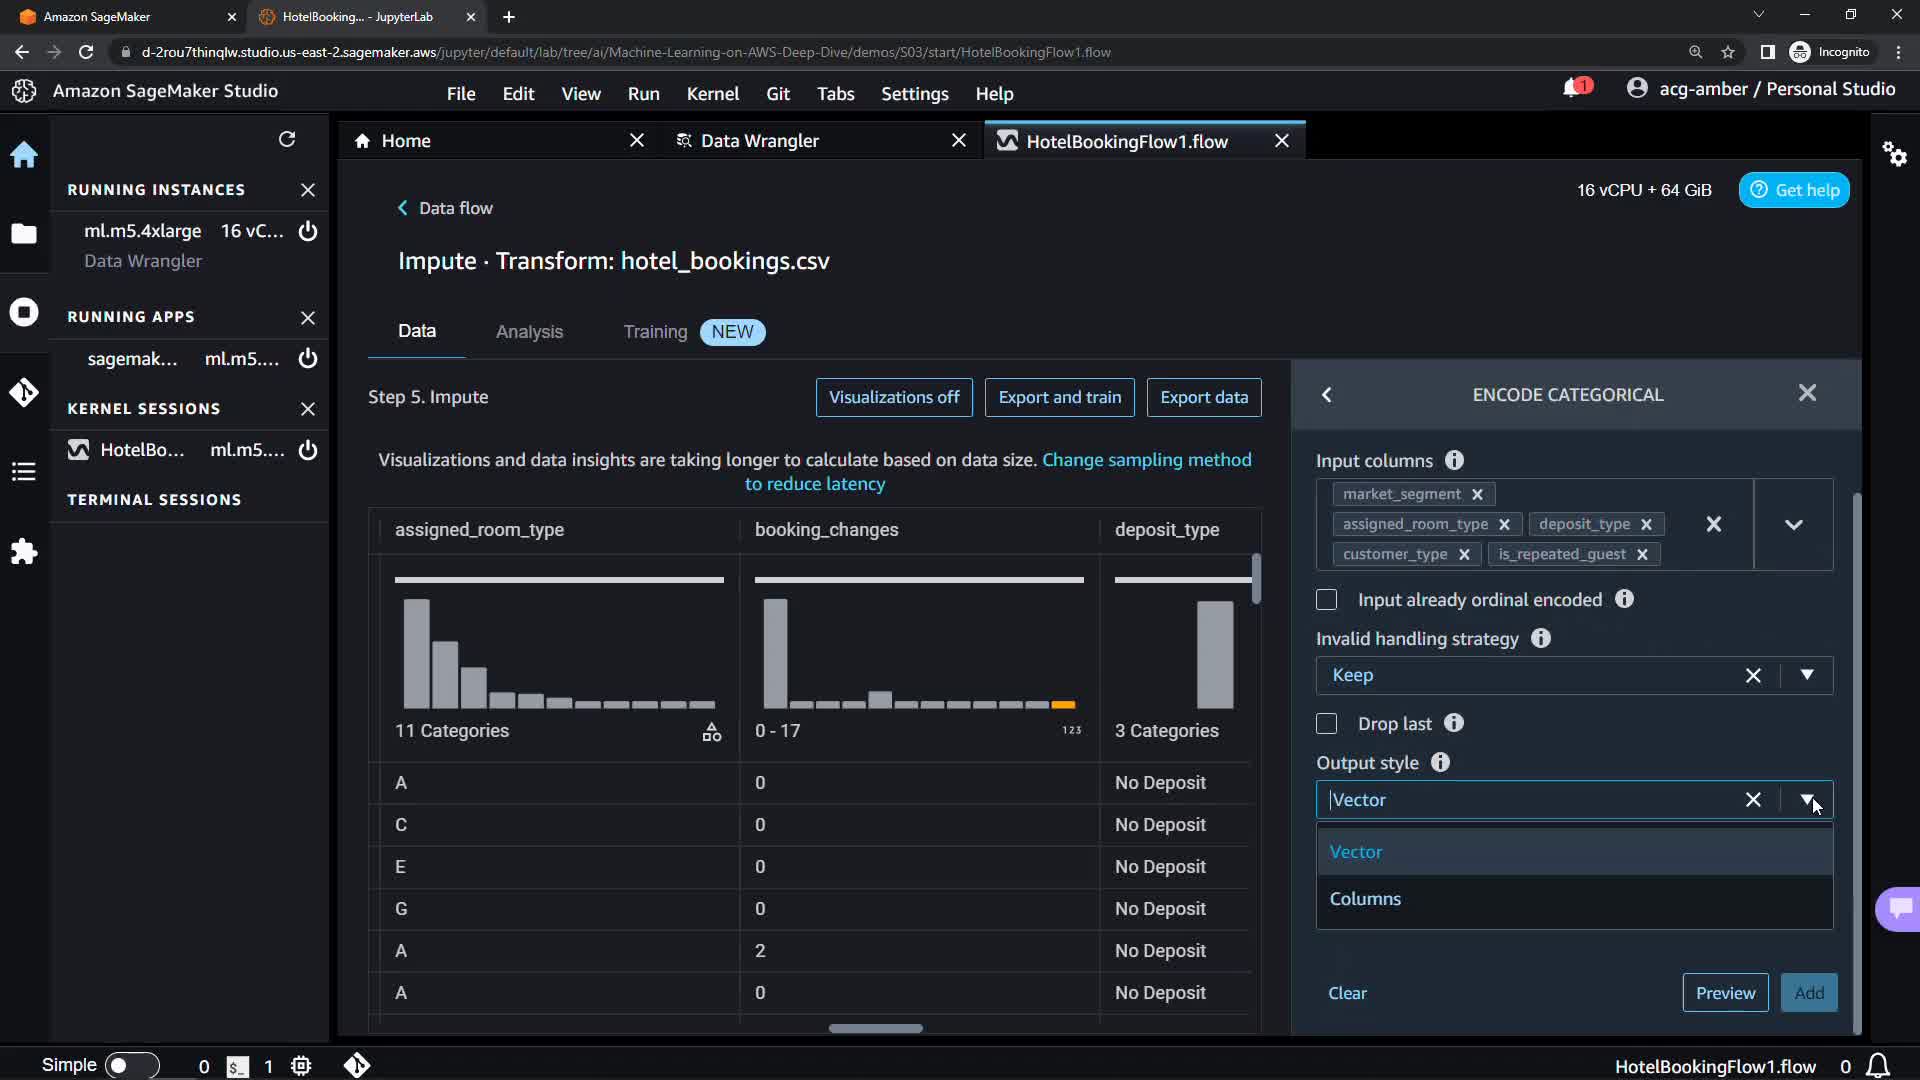Expand the Input columns dropdown chevron
Image resolution: width=1920 pixels, height=1080 pixels.
[x=1793, y=525]
